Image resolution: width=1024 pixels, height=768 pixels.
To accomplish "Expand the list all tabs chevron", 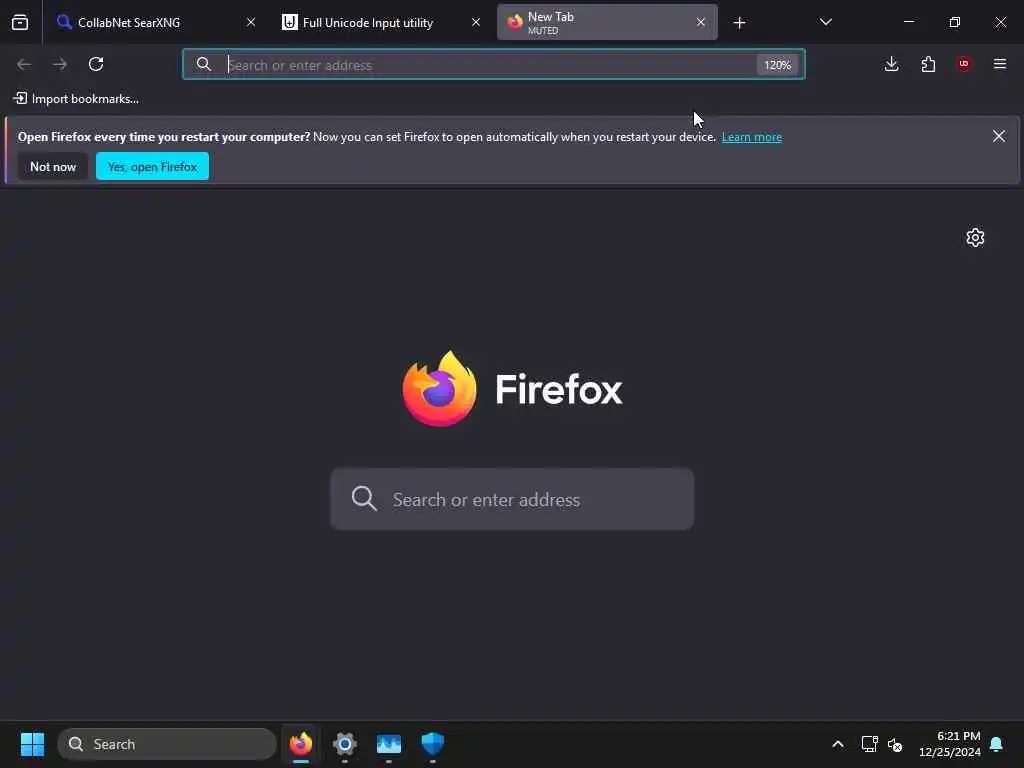I will 825,22.
